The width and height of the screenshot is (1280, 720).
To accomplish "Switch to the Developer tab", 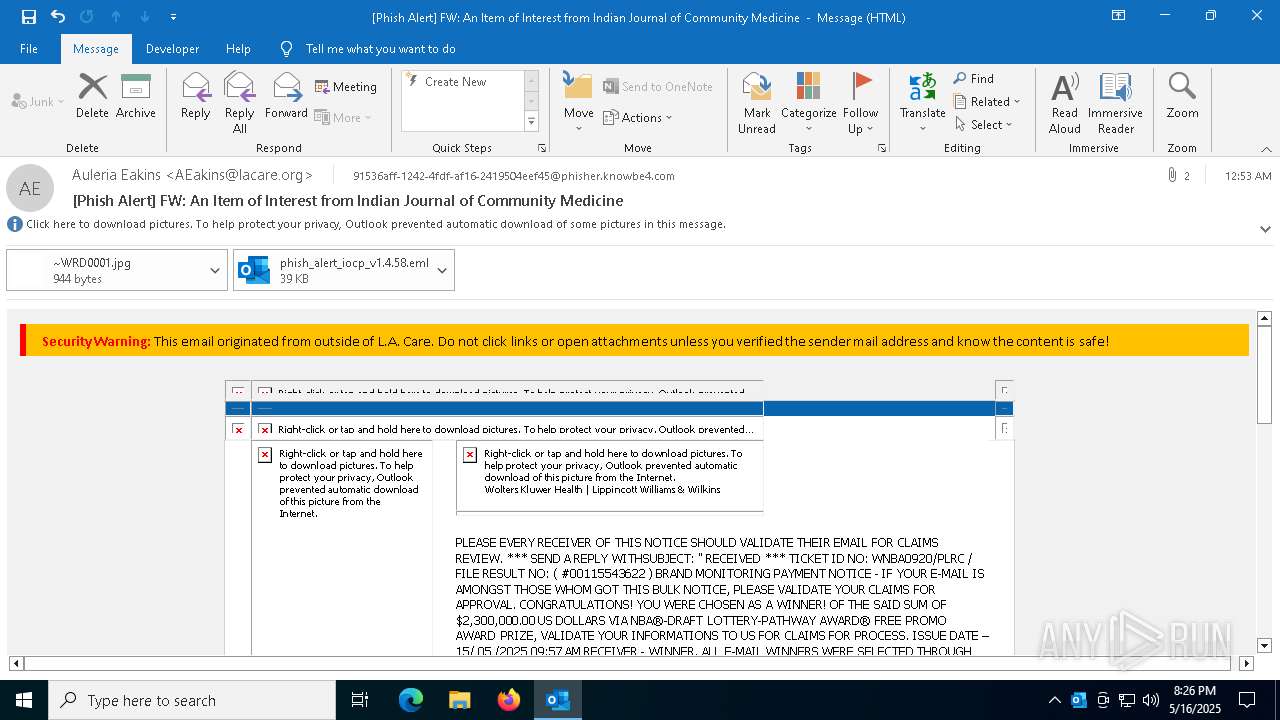I will click(172, 49).
